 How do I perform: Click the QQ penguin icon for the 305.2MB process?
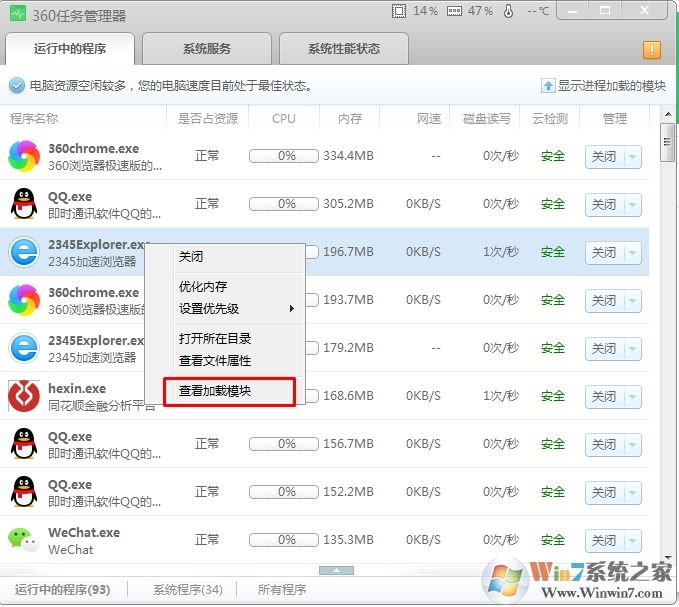(x=24, y=204)
